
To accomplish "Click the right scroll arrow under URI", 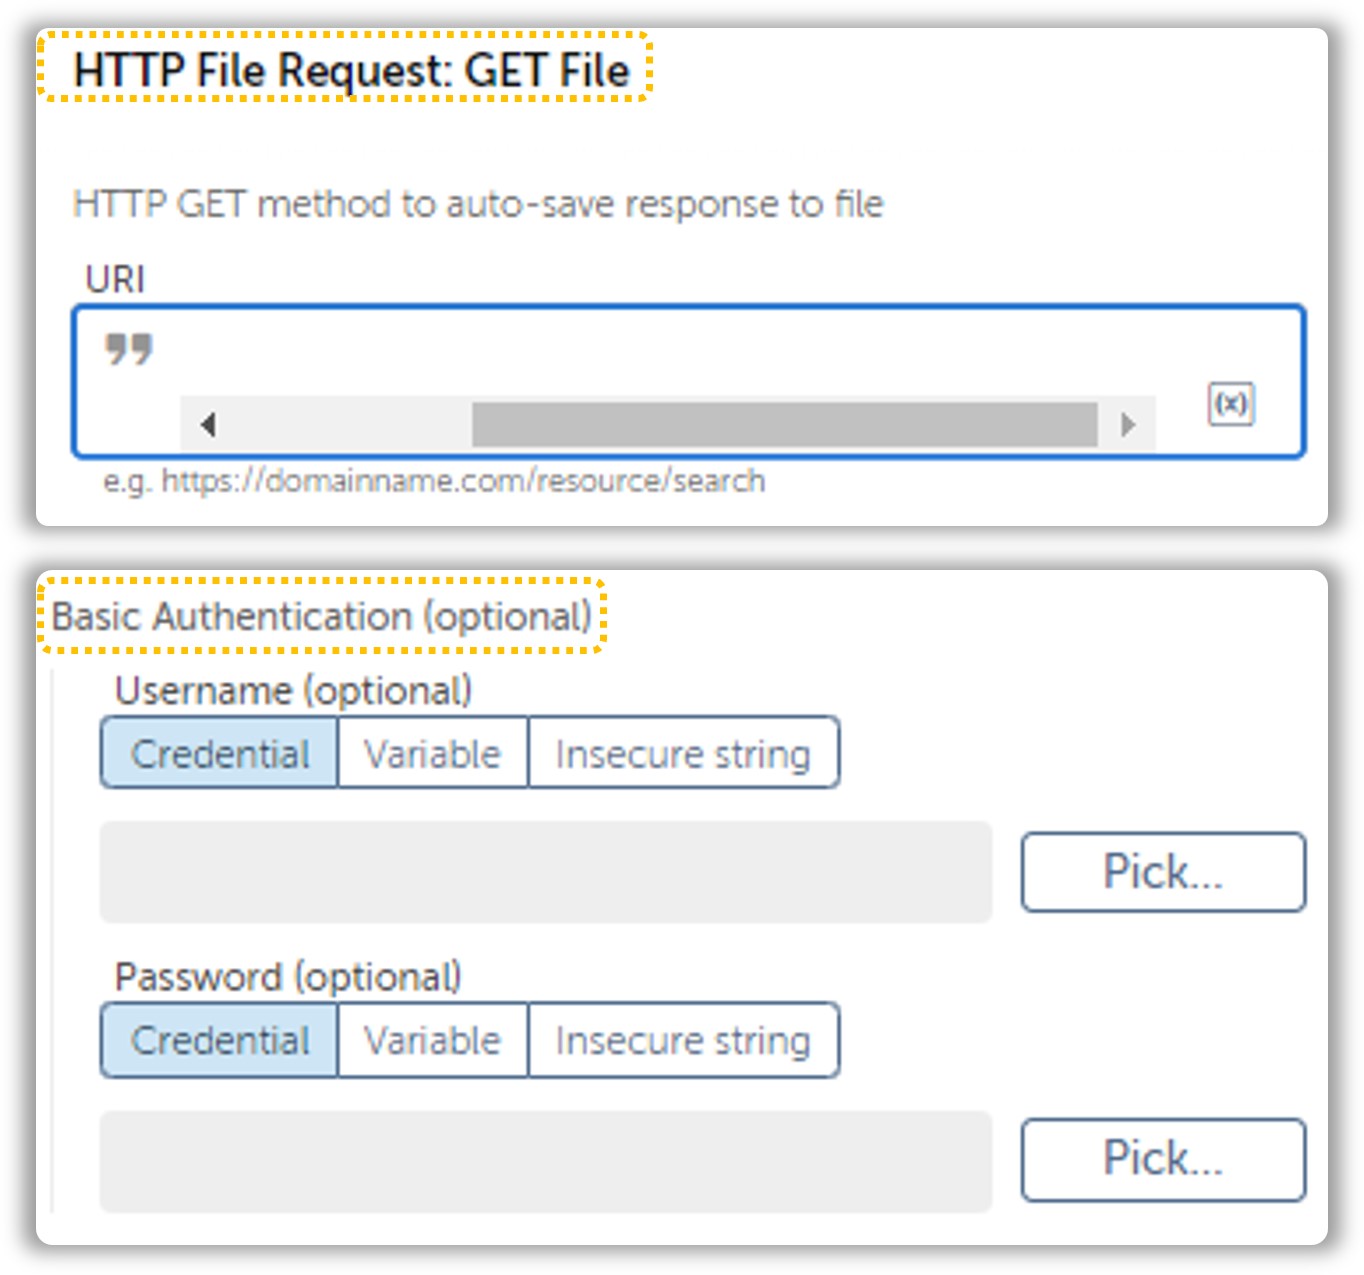I will [1127, 424].
